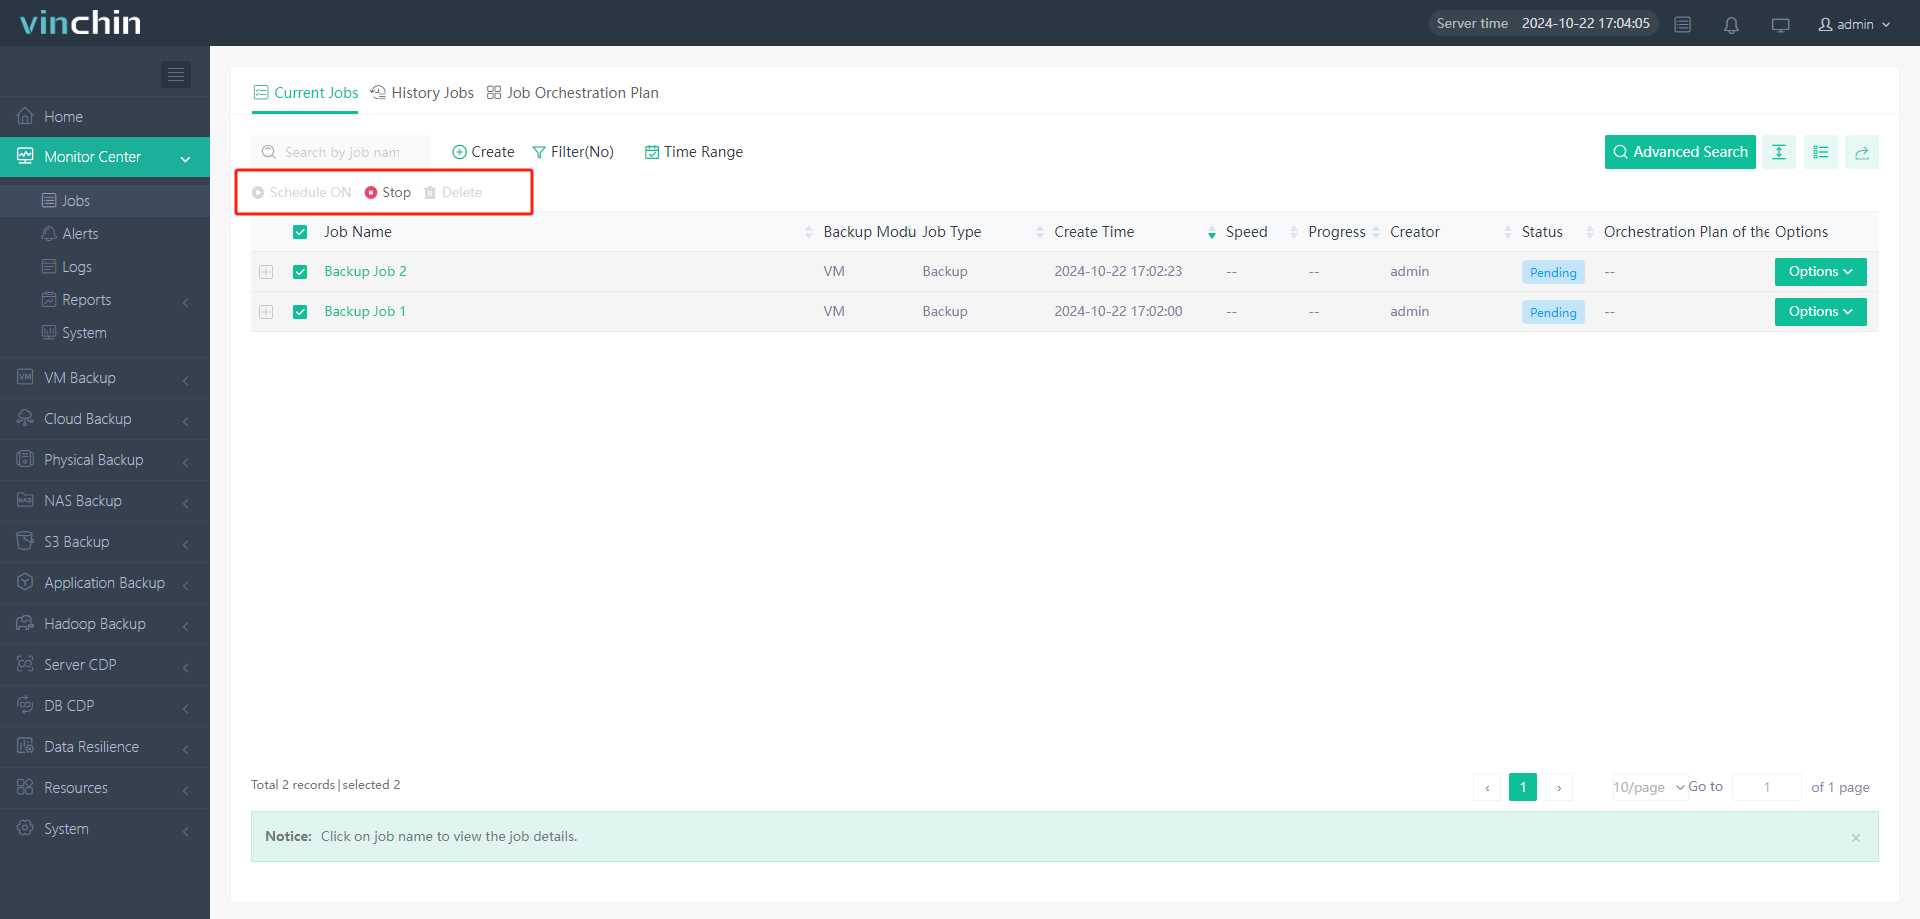Toggle the select-all jobs header checkbox
This screenshot has height=919, width=1920.
click(300, 232)
